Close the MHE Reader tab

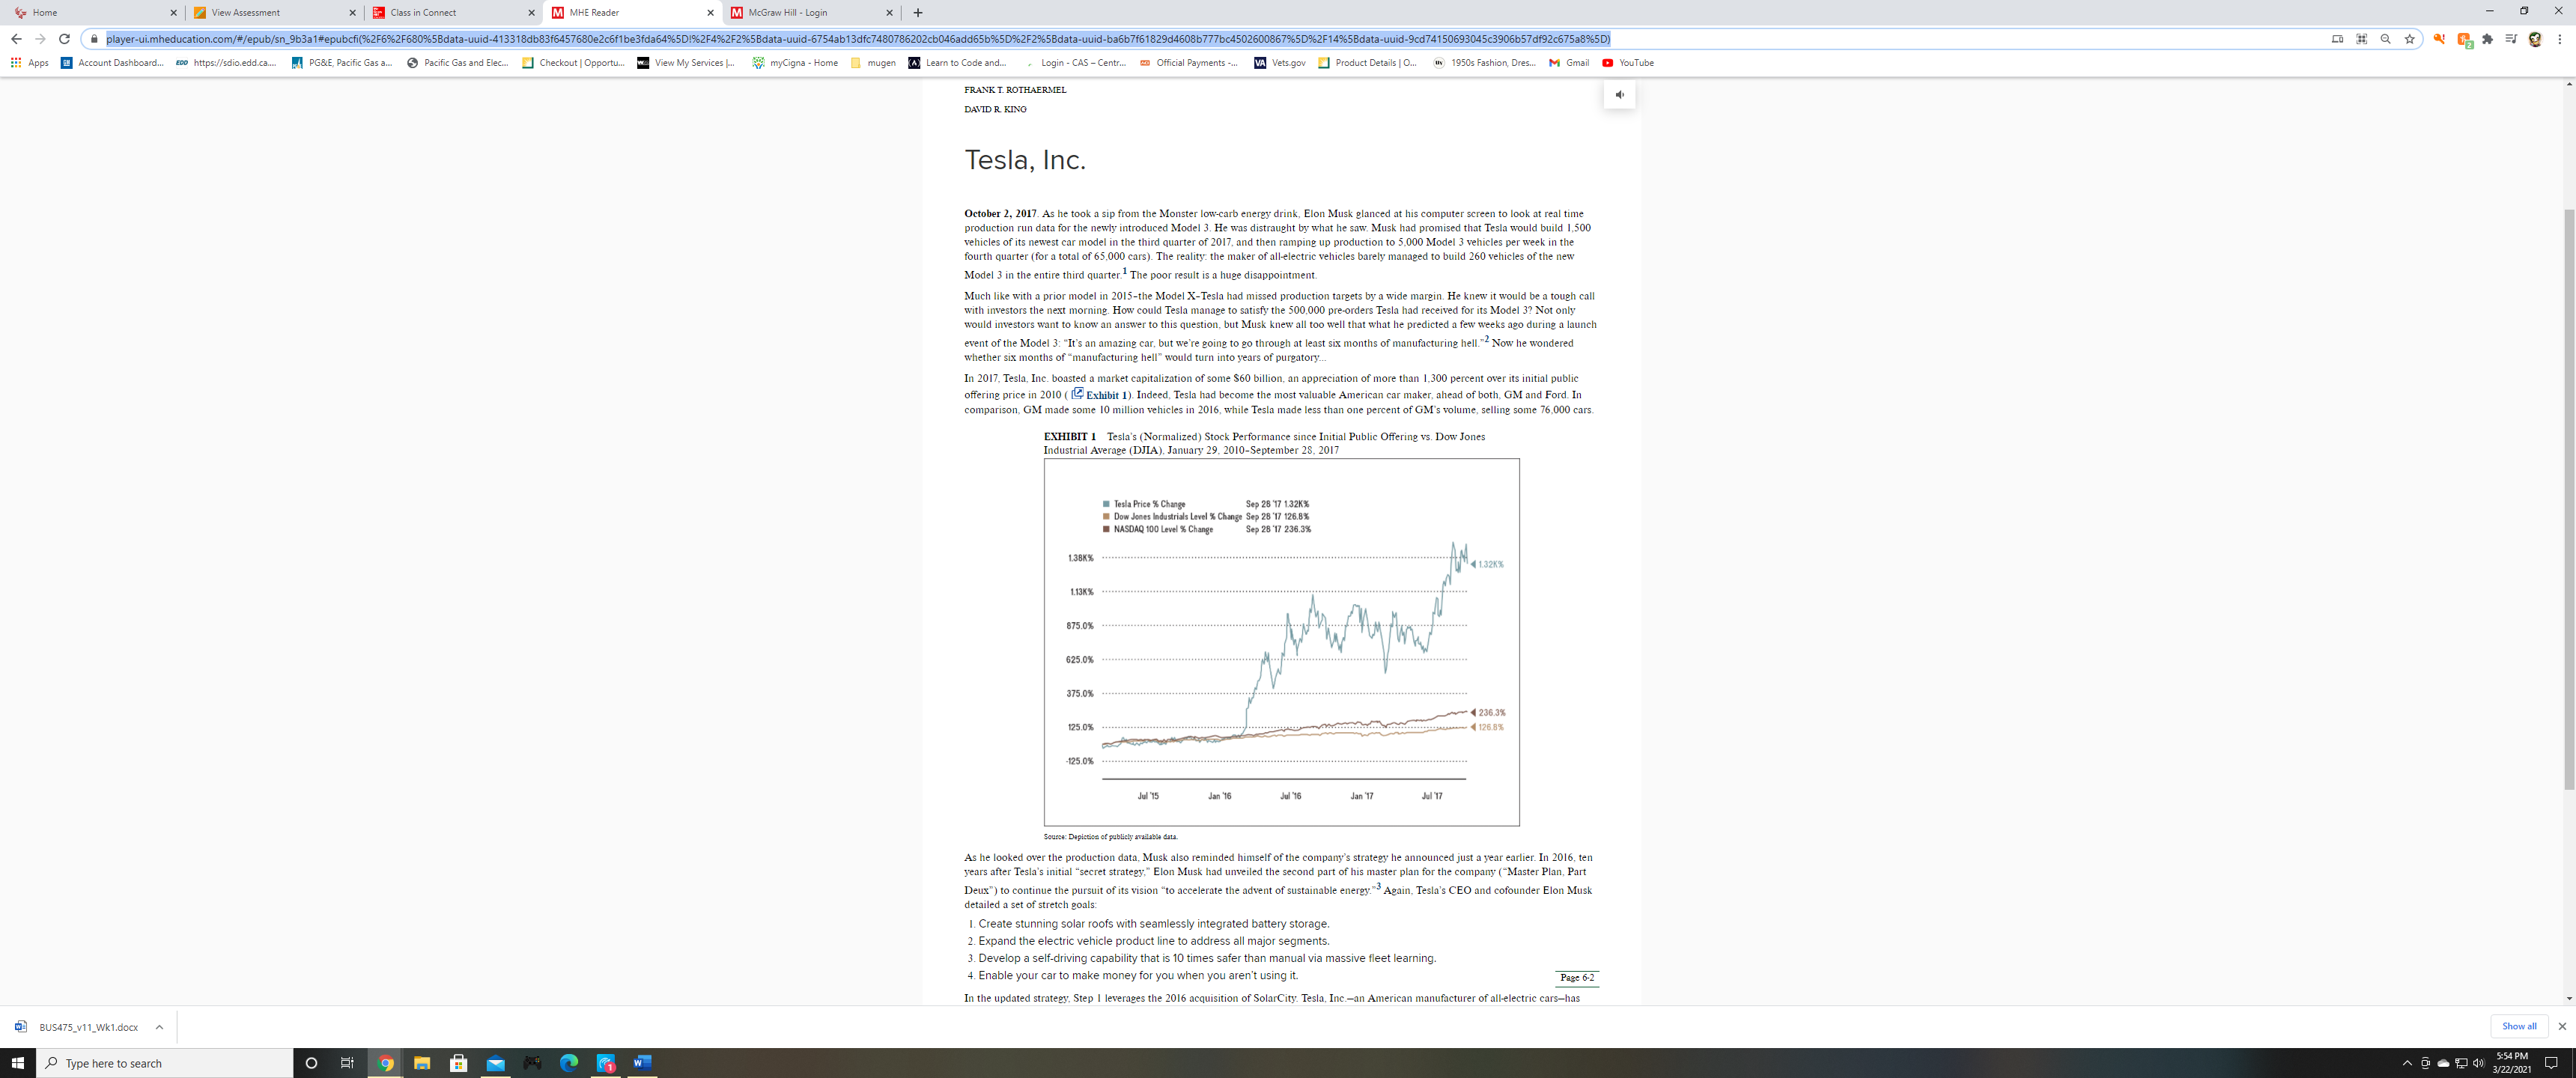point(710,13)
